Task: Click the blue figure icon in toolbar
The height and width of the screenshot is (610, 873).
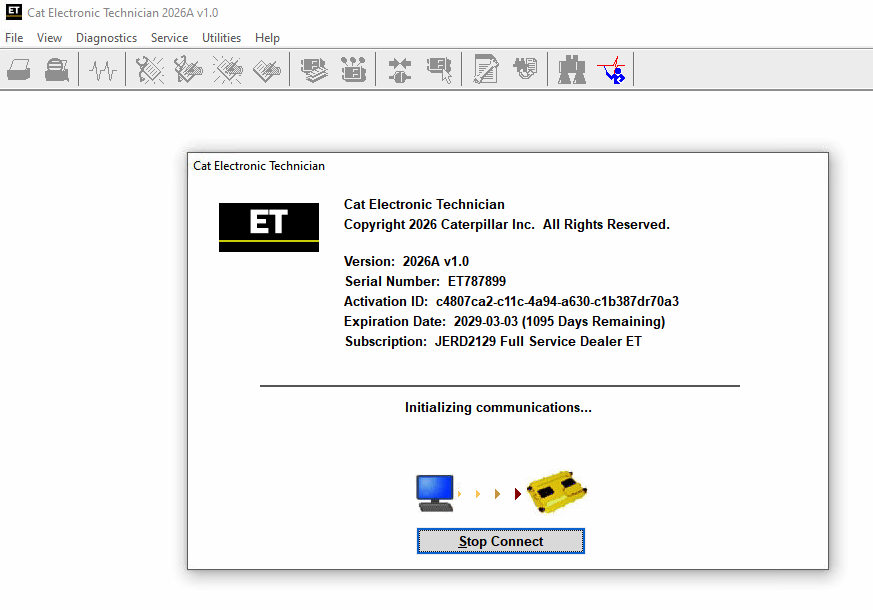Action: coord(611,70)
